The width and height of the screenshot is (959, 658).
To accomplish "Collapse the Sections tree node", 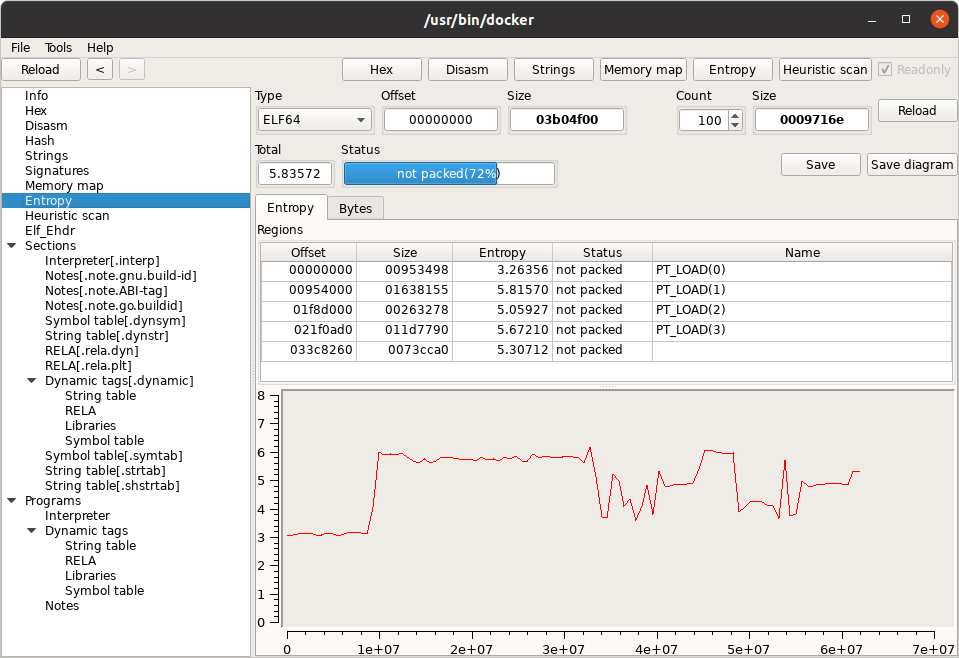I will [x=11, y=246].
